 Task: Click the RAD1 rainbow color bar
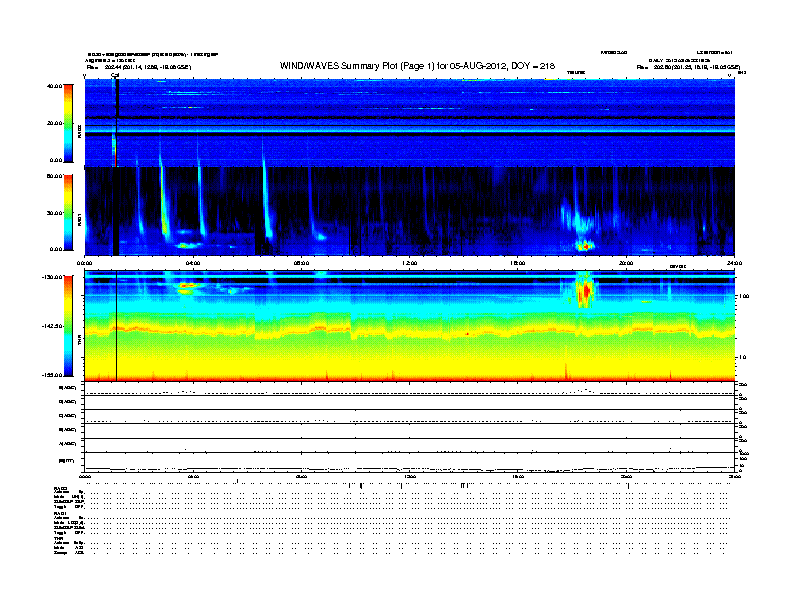pos(68,213)
